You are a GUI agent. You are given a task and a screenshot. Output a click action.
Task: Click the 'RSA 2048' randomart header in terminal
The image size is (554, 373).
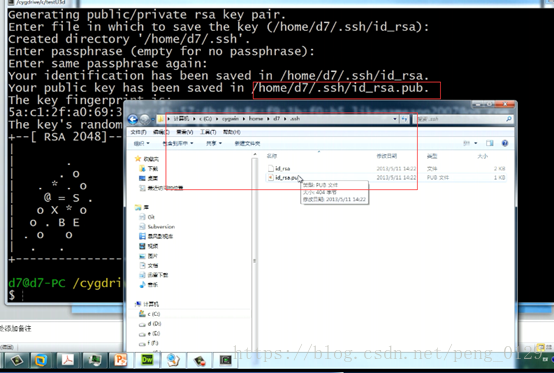click(75, 137)
